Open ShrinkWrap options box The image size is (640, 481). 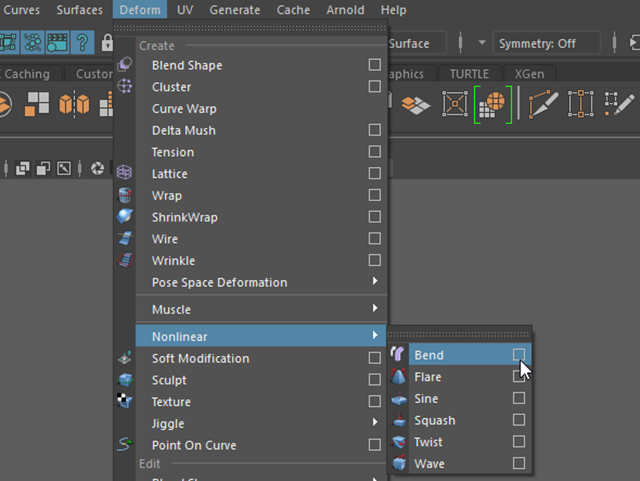pyautogui.click(x=374, y=216)
